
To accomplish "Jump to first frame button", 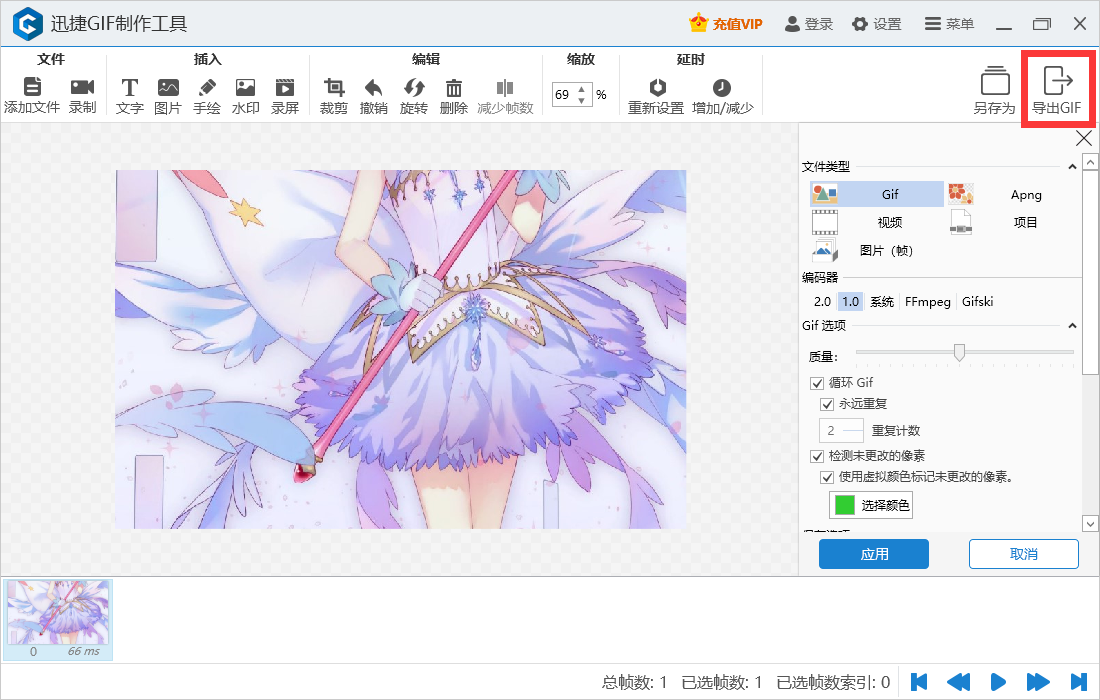I will click(x=919, y=682).
